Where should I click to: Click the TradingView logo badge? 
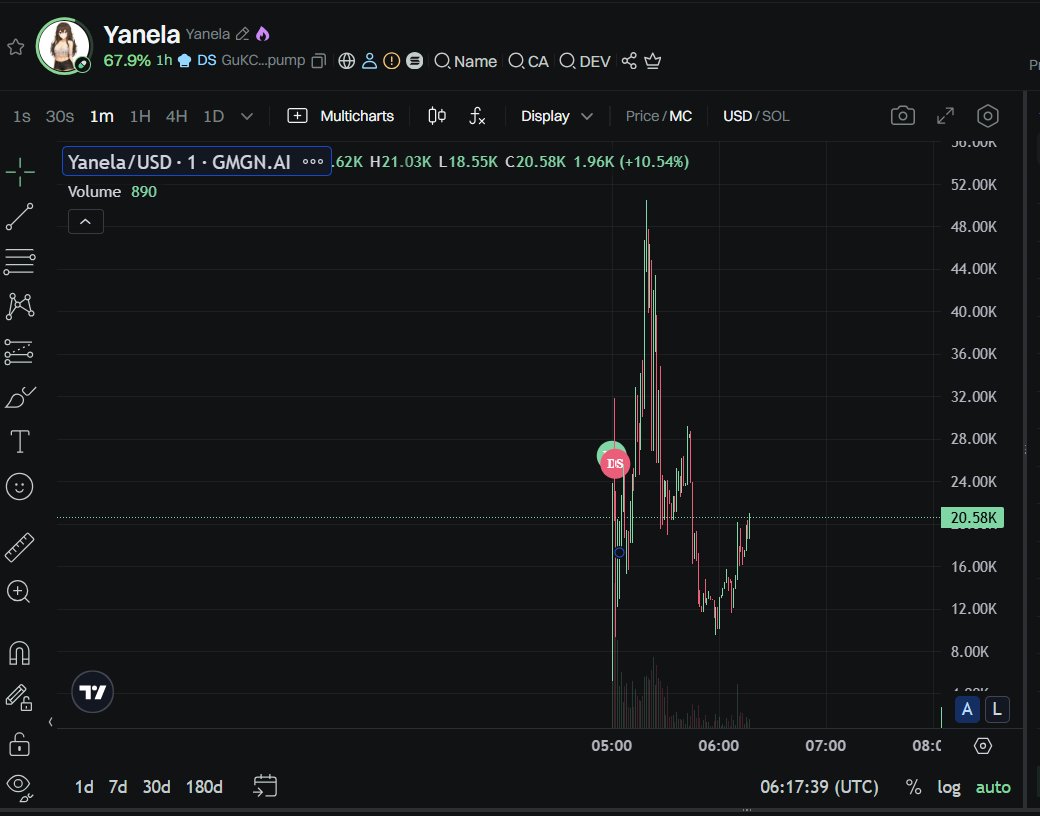click(92, 692)
